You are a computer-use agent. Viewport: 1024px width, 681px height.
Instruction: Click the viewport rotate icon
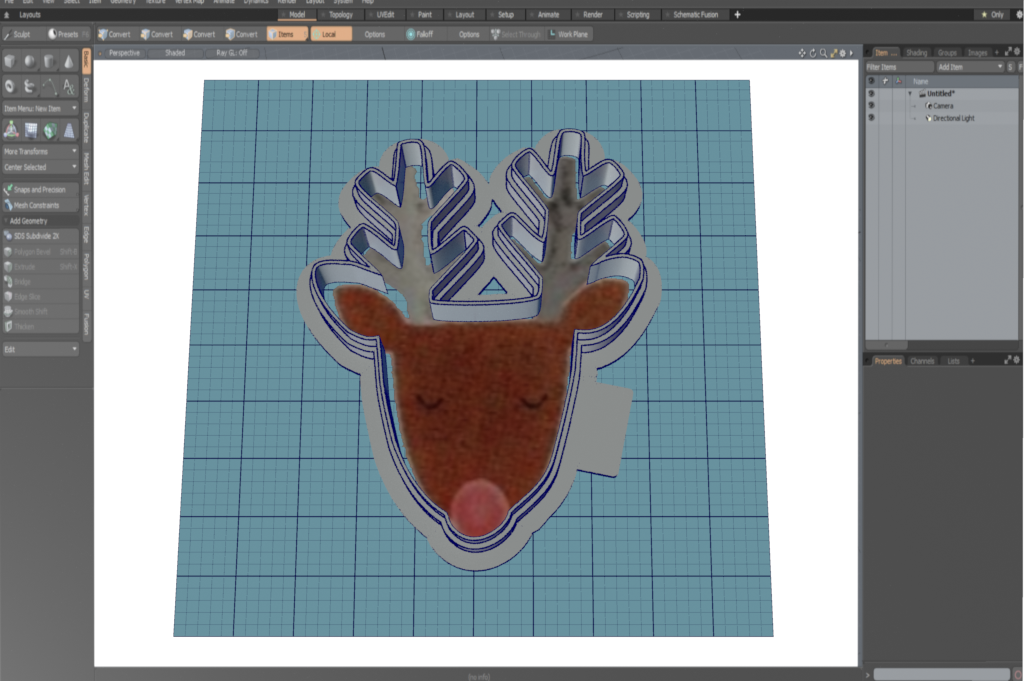[x=812, y=52]
